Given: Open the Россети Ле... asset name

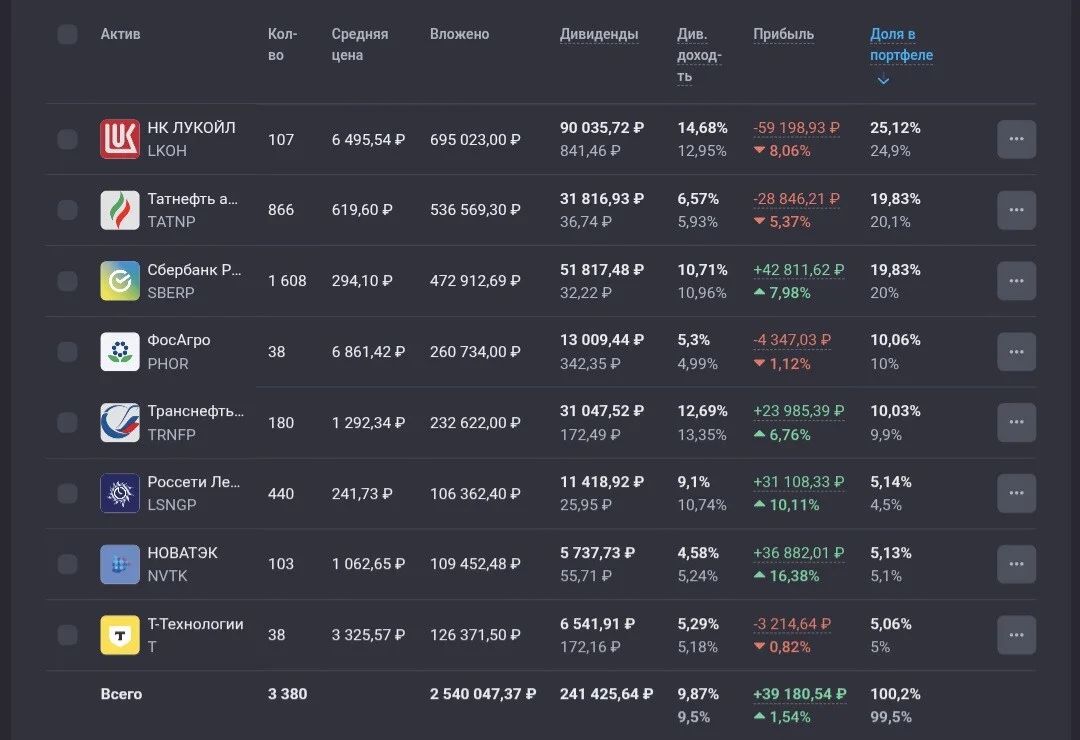Looking at the screenshot, I should click(x=194, y=482).
